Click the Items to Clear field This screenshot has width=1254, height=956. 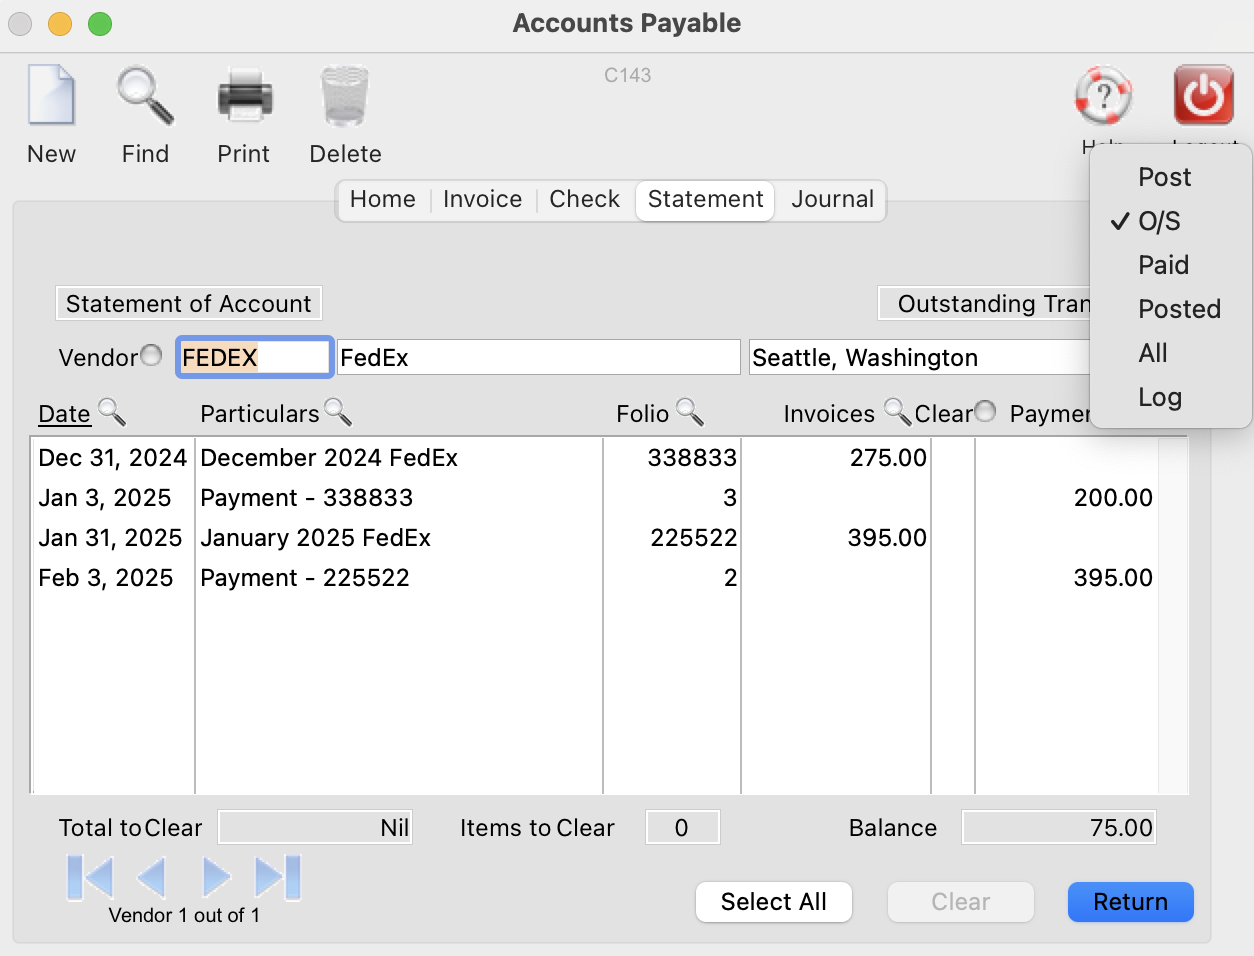[x=682, y=828]
